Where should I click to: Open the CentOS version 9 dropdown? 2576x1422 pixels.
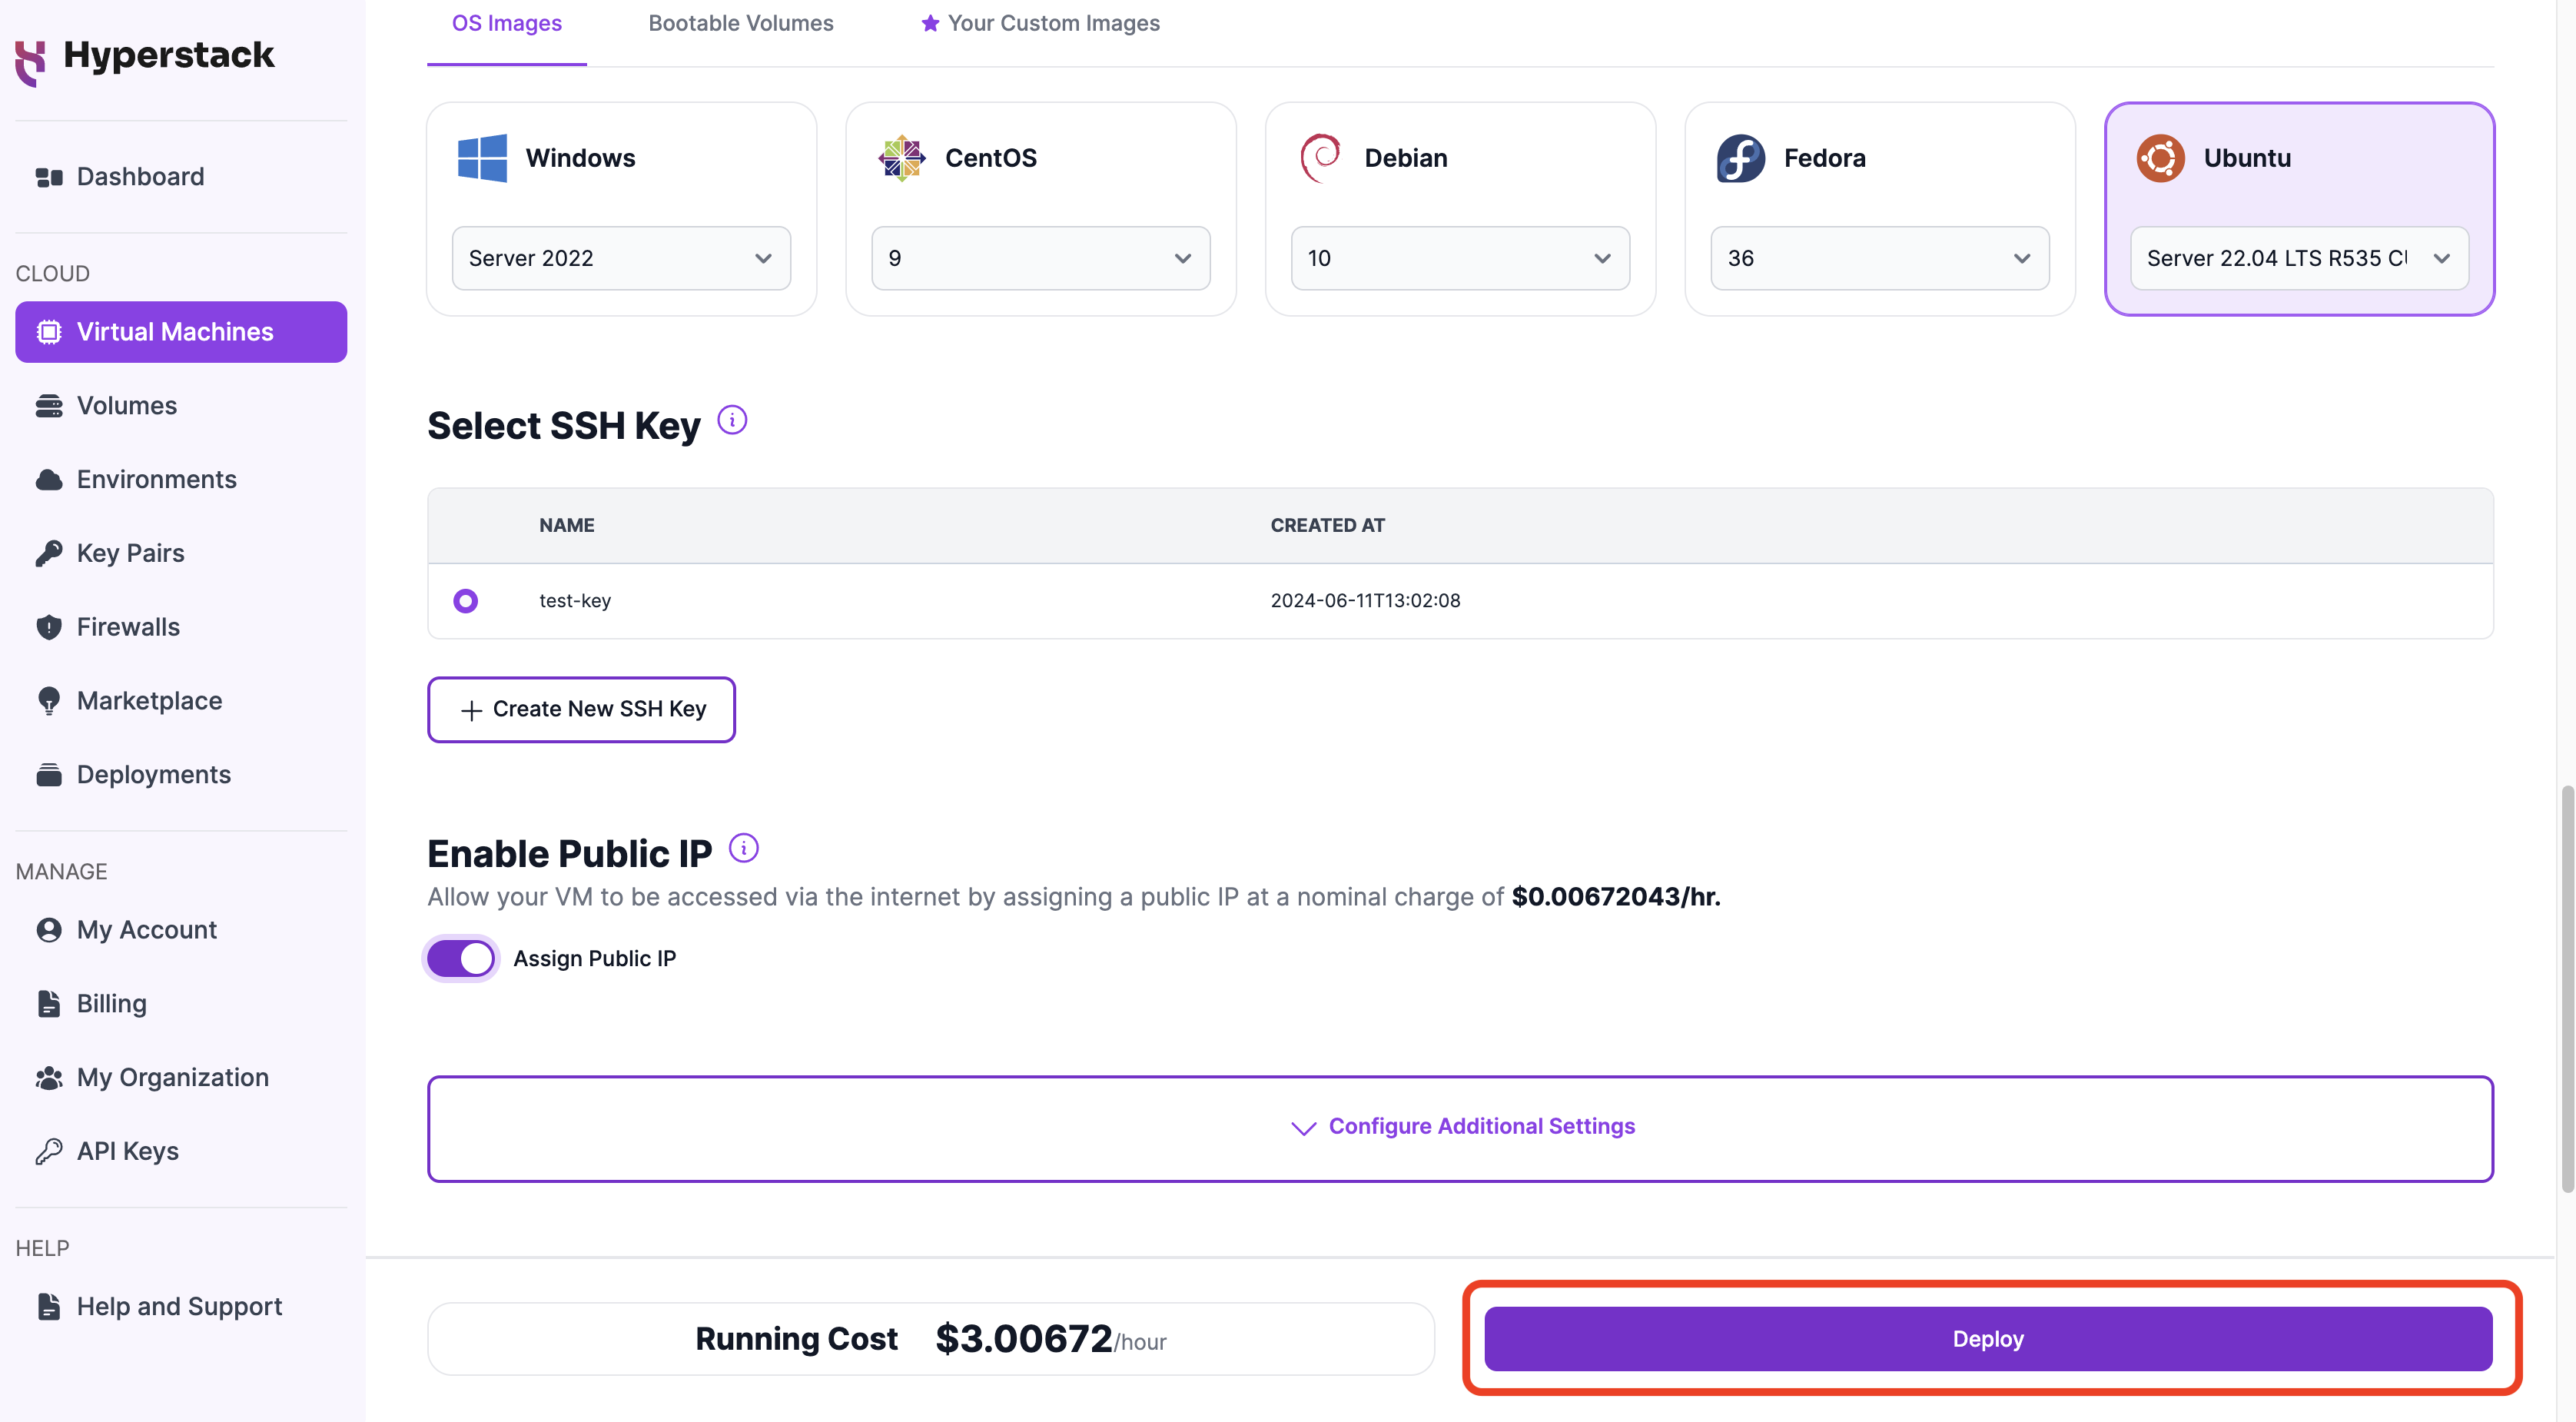click(1040, 258)
